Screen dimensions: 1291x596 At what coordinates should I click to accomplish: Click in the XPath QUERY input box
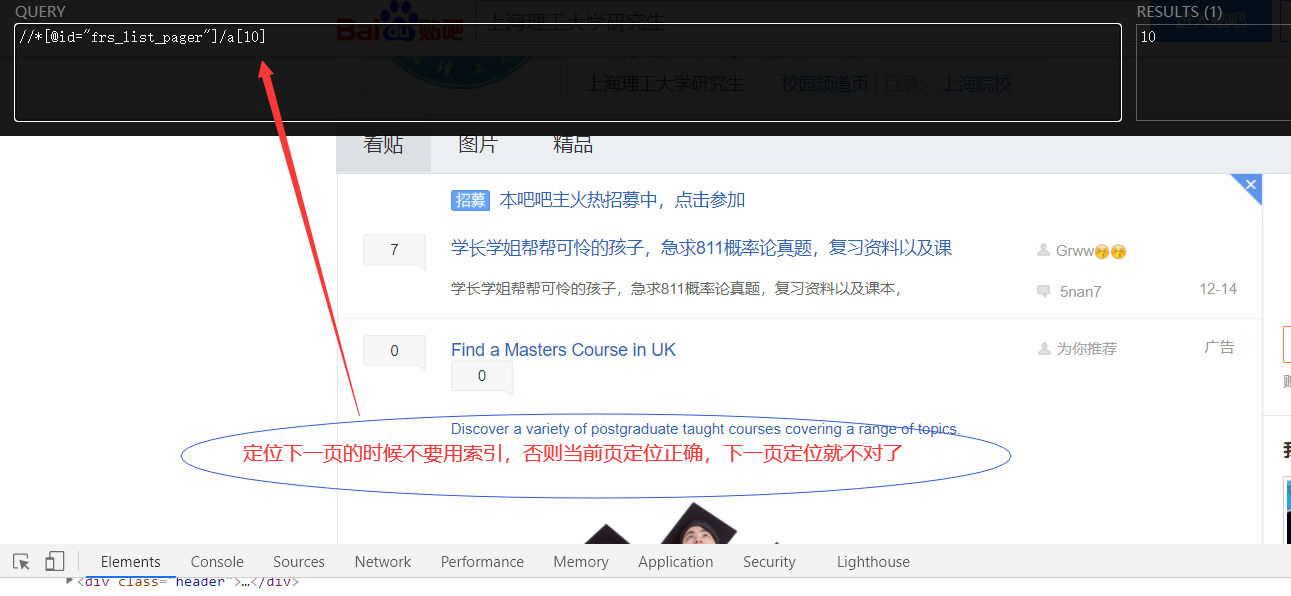pyautogui.click(x=568, y=72)
